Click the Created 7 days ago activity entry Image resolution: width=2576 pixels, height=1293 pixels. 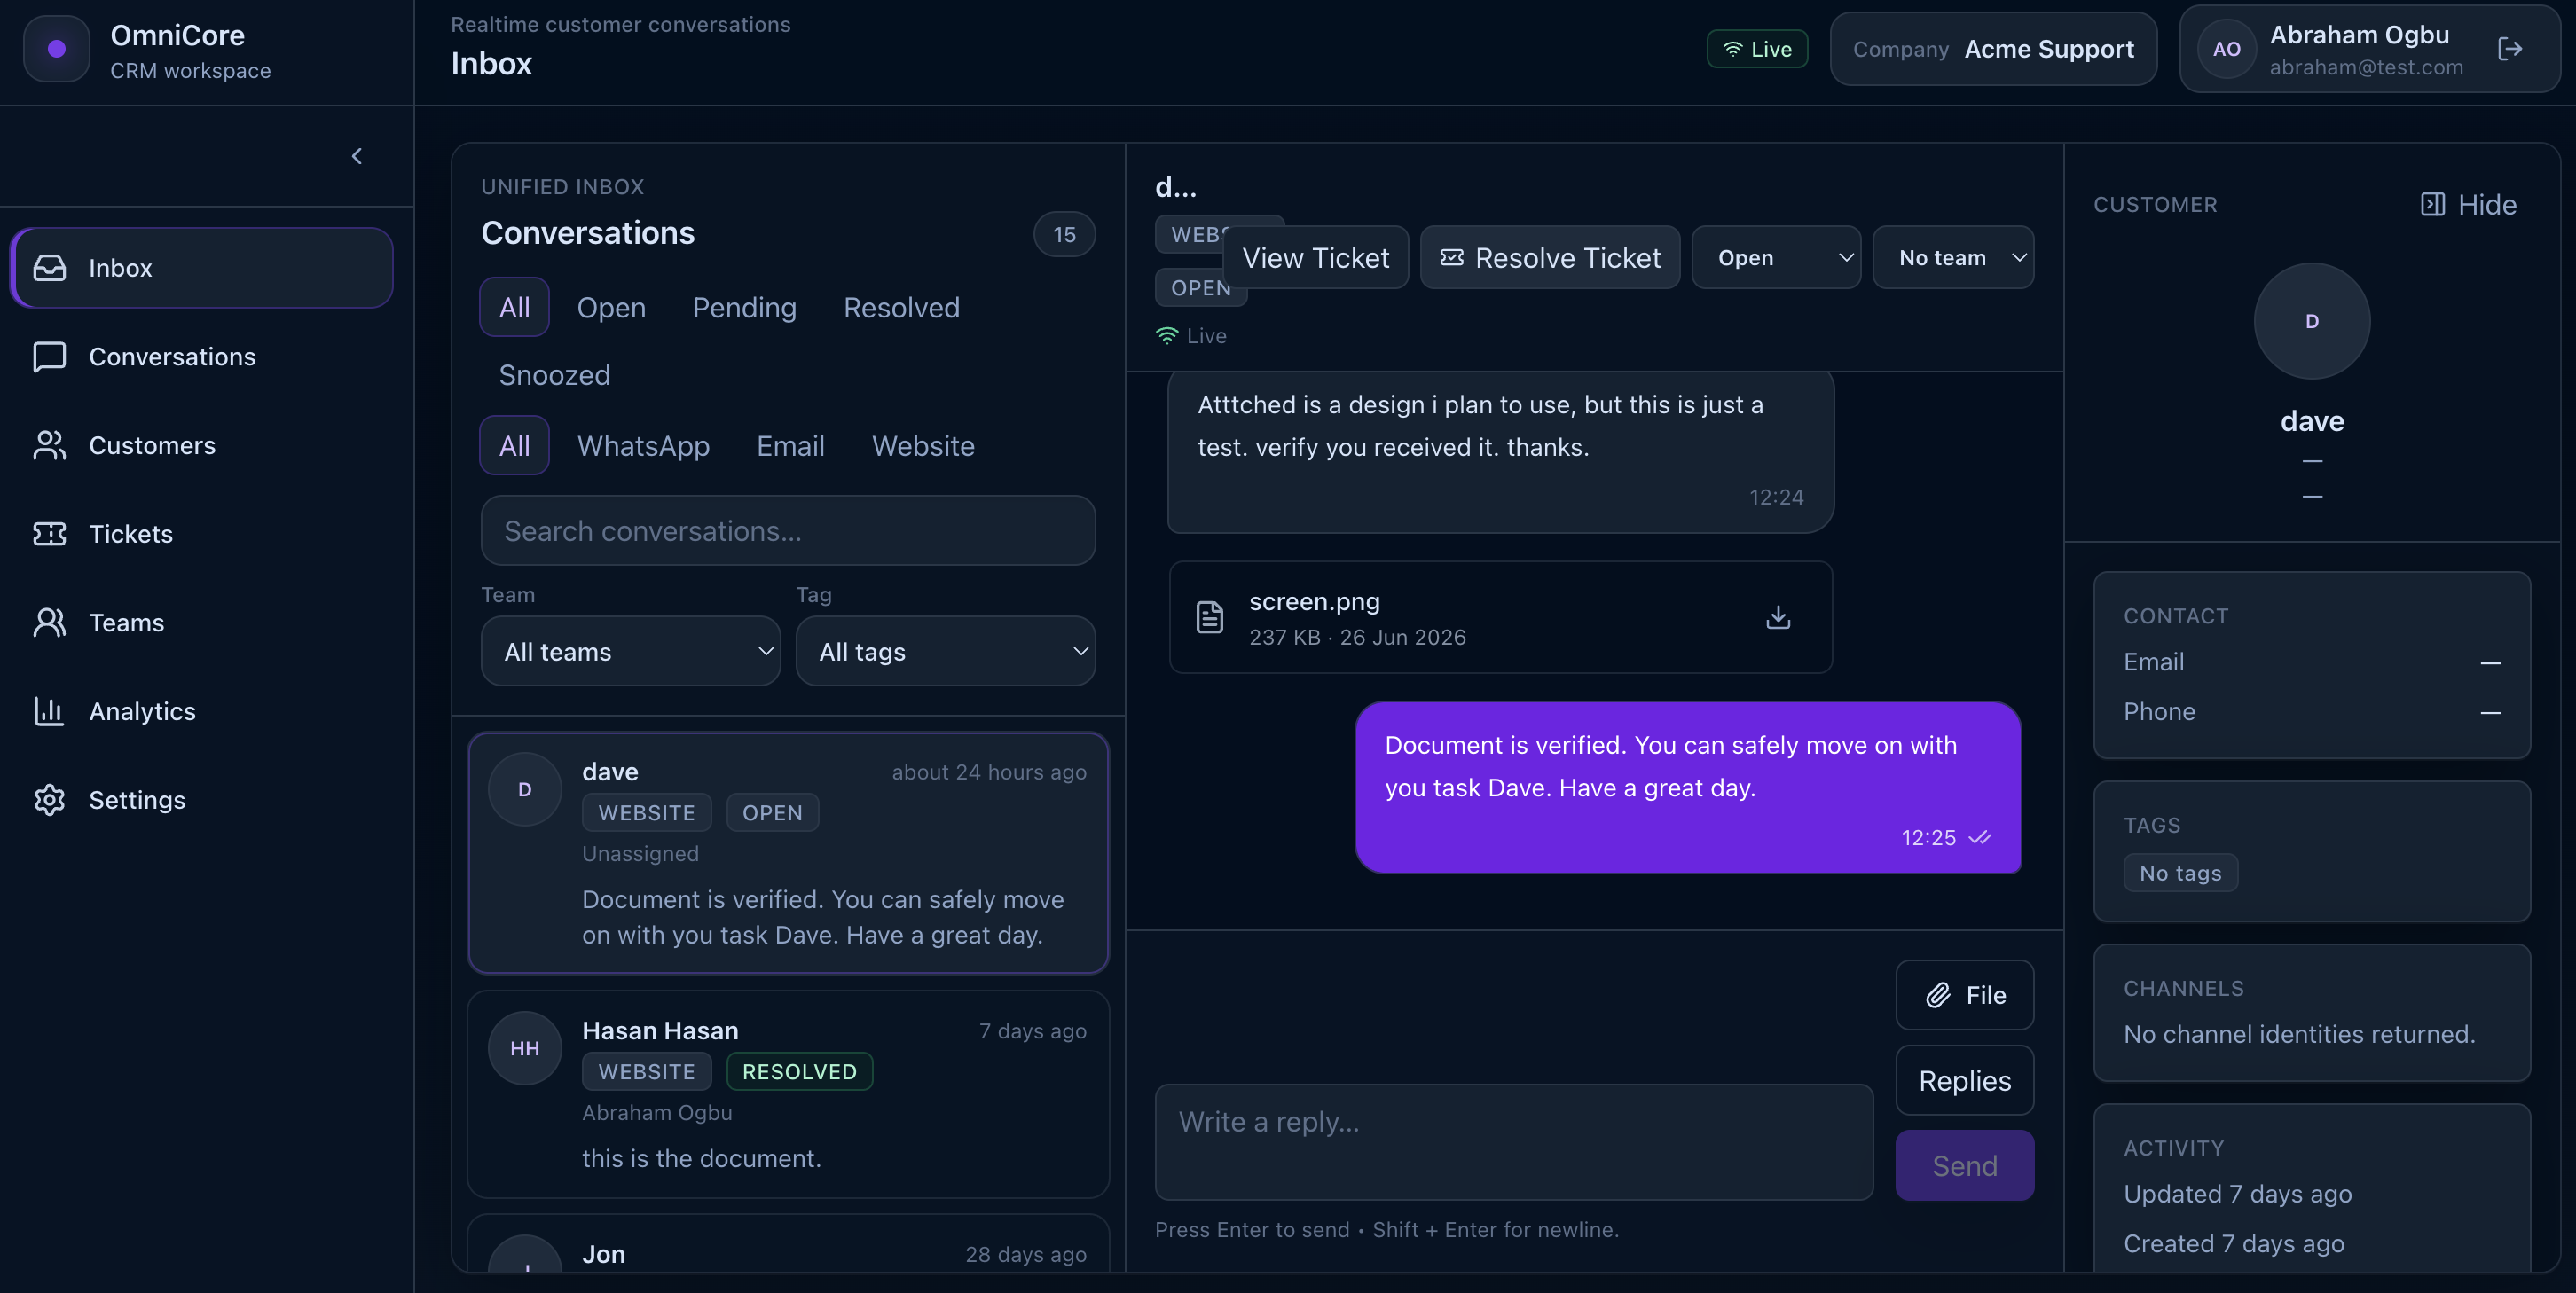[2233, 1243]
